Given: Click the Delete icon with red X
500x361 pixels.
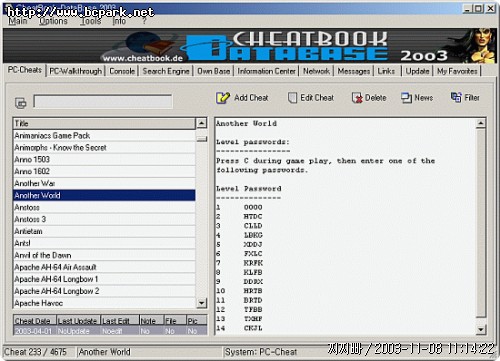Looking at the screenshot, I should click(357, 98).
